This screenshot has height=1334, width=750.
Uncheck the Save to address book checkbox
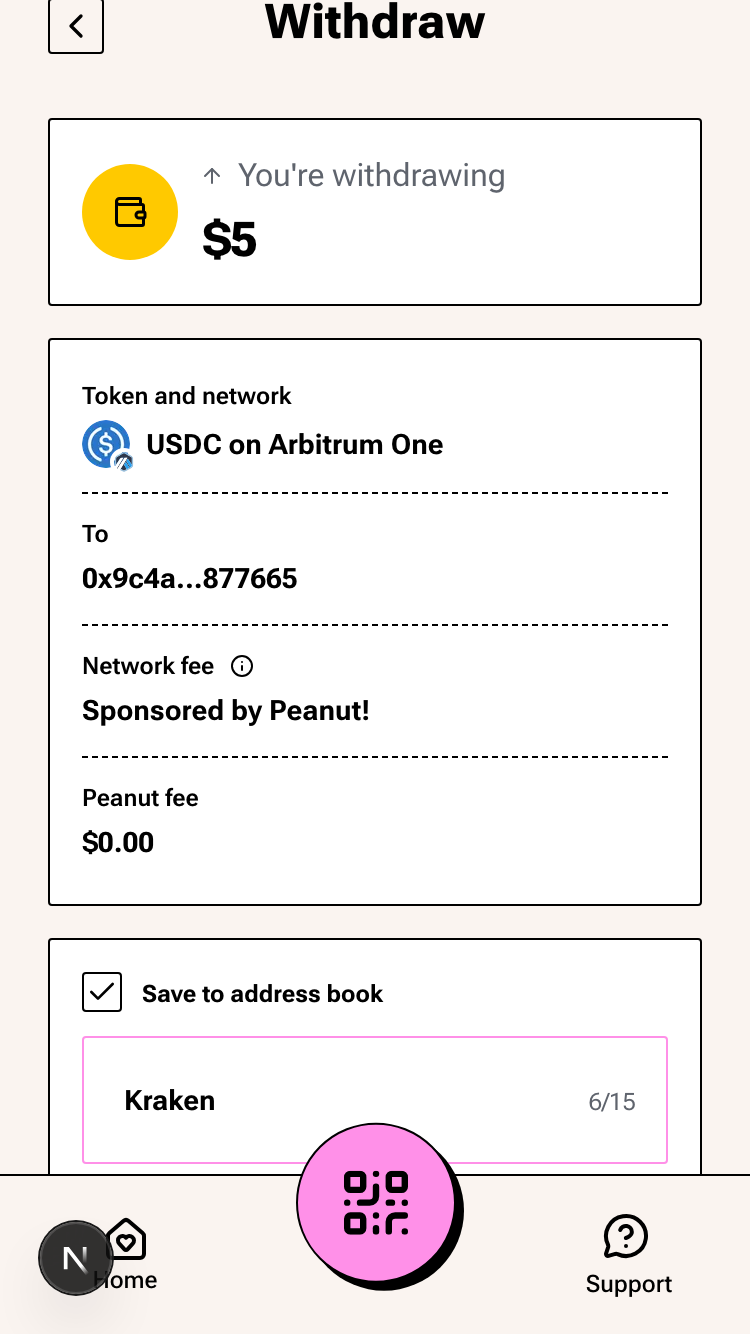102,992
